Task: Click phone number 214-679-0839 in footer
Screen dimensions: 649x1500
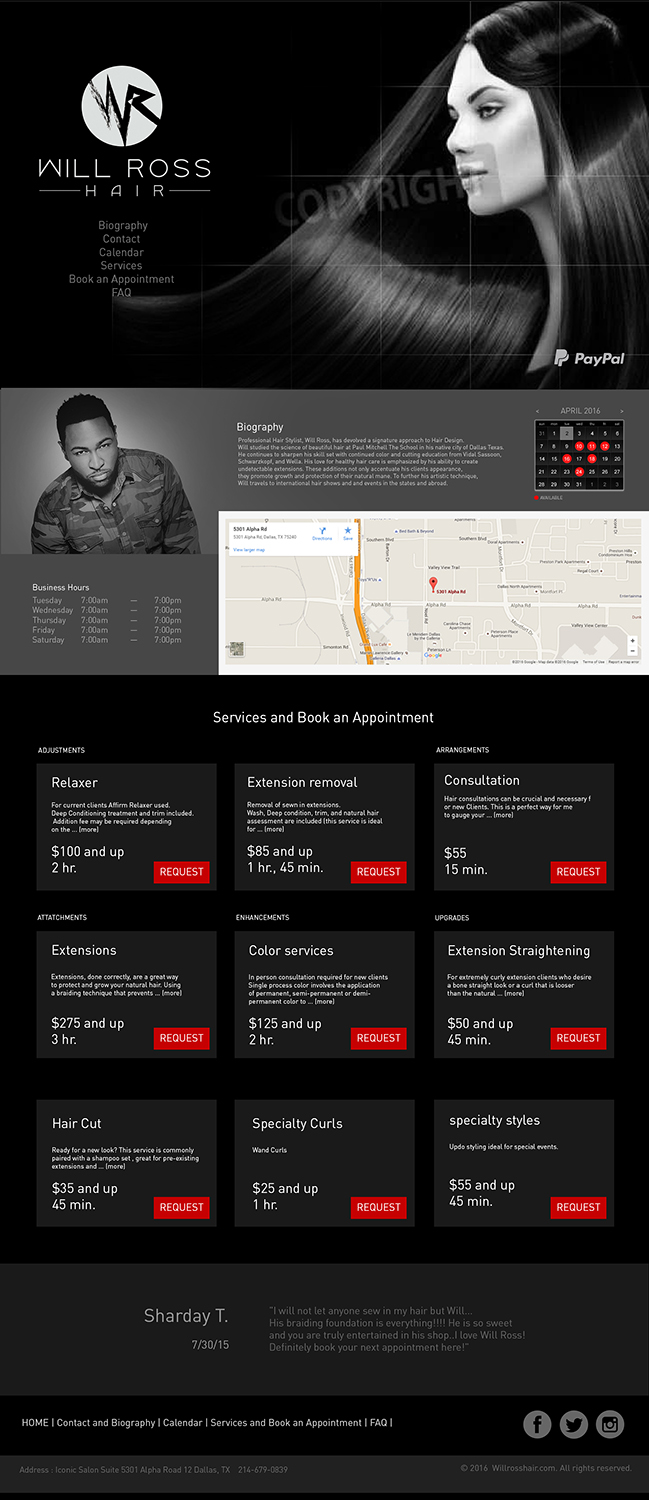Action: coord(263,1470)
